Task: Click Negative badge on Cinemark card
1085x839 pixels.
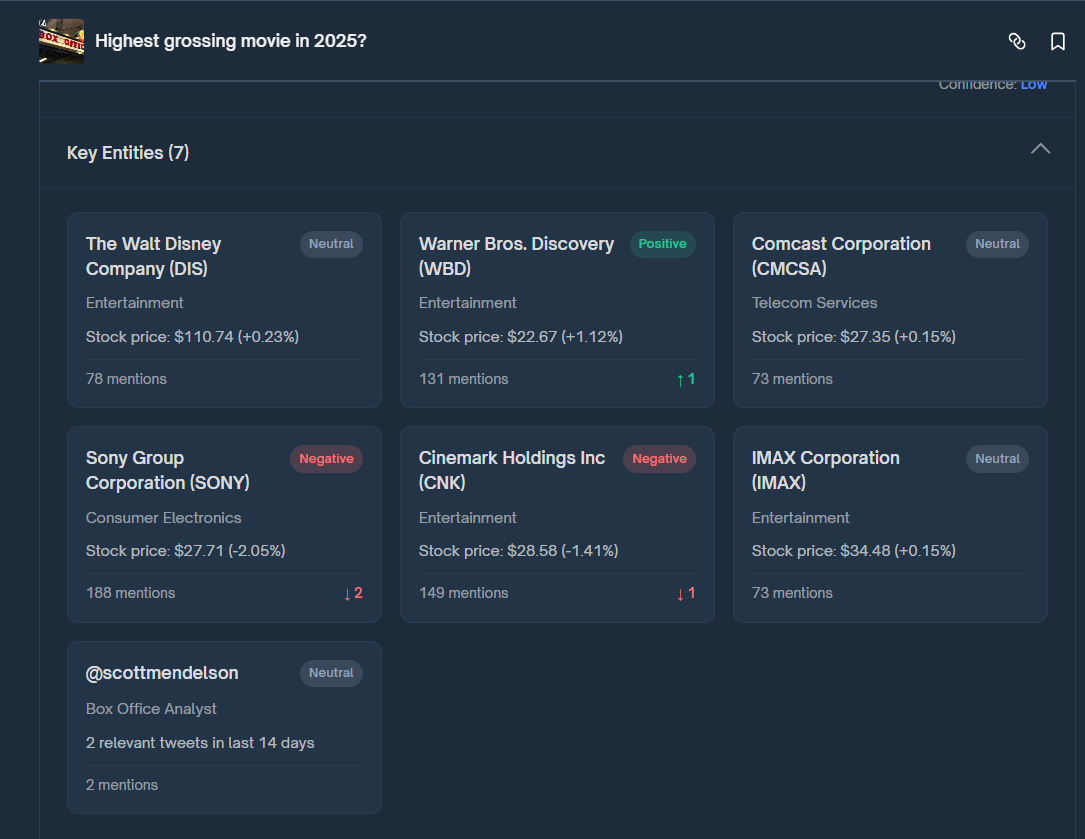Action: (x=659, y=458)
